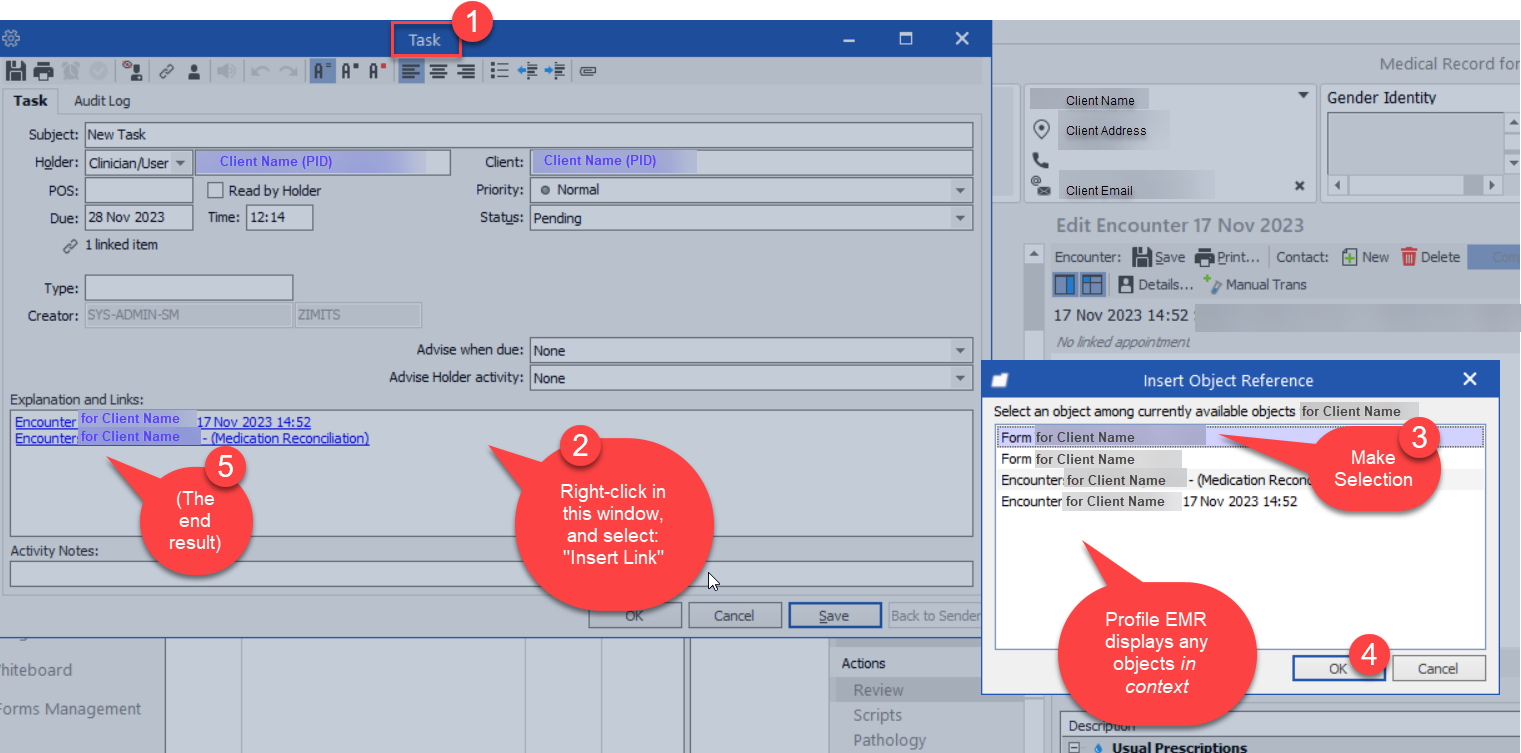Click the Manual Trans icon
Image resolution: width=1521 pixels, height=753 pixels.
[1213, 285]
